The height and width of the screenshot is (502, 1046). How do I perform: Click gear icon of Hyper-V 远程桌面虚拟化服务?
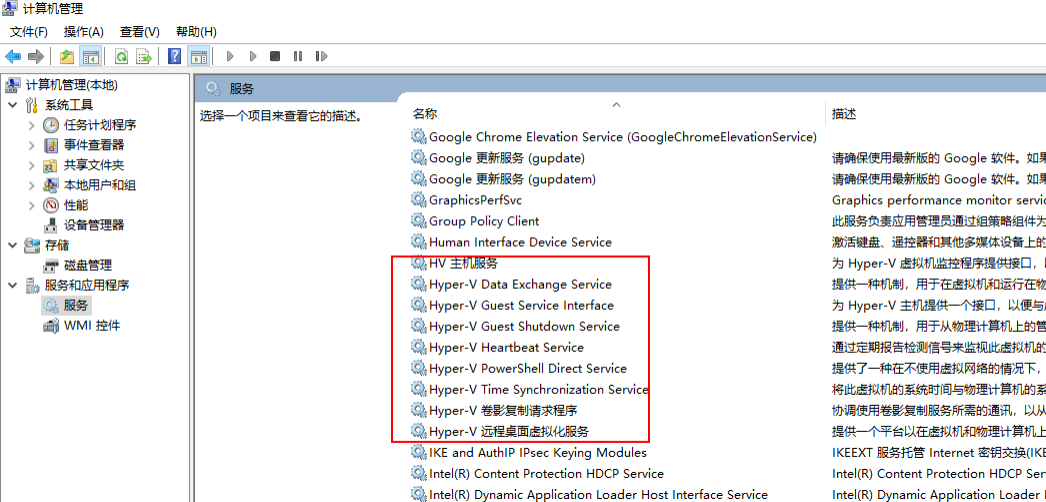coord(418,431)
